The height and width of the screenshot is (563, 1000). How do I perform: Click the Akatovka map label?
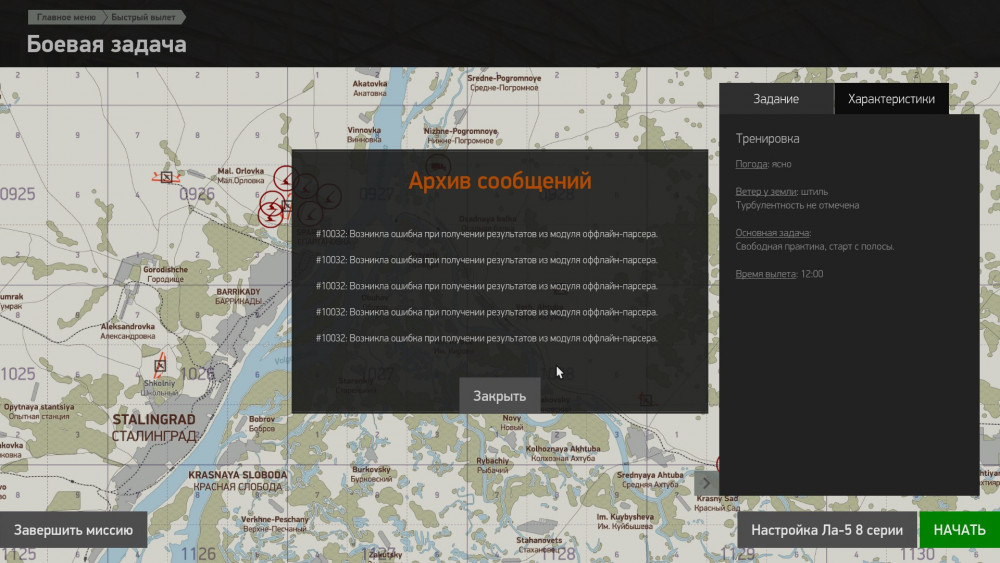coord(370,84)
